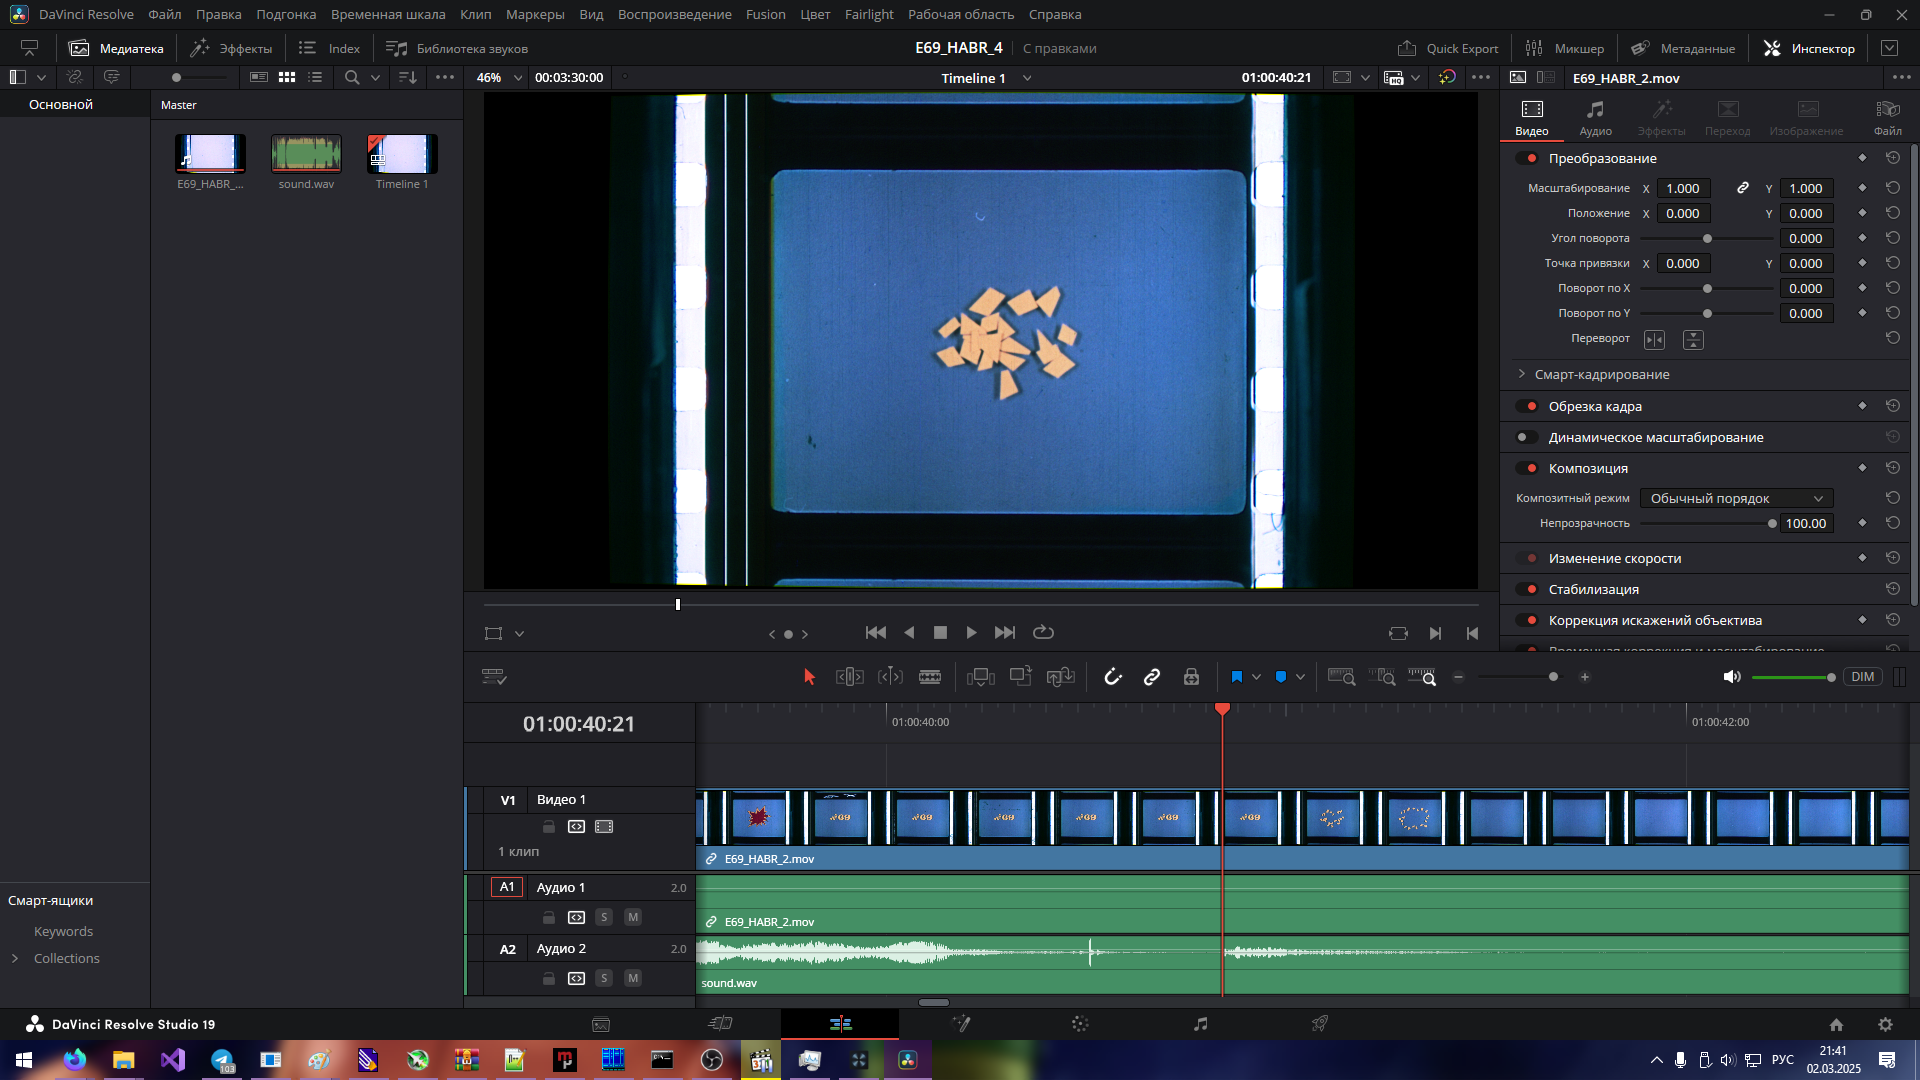Open the Fusion page icon
This screenshot has height=1080, width=1920.
click(x=961, y=1023)
